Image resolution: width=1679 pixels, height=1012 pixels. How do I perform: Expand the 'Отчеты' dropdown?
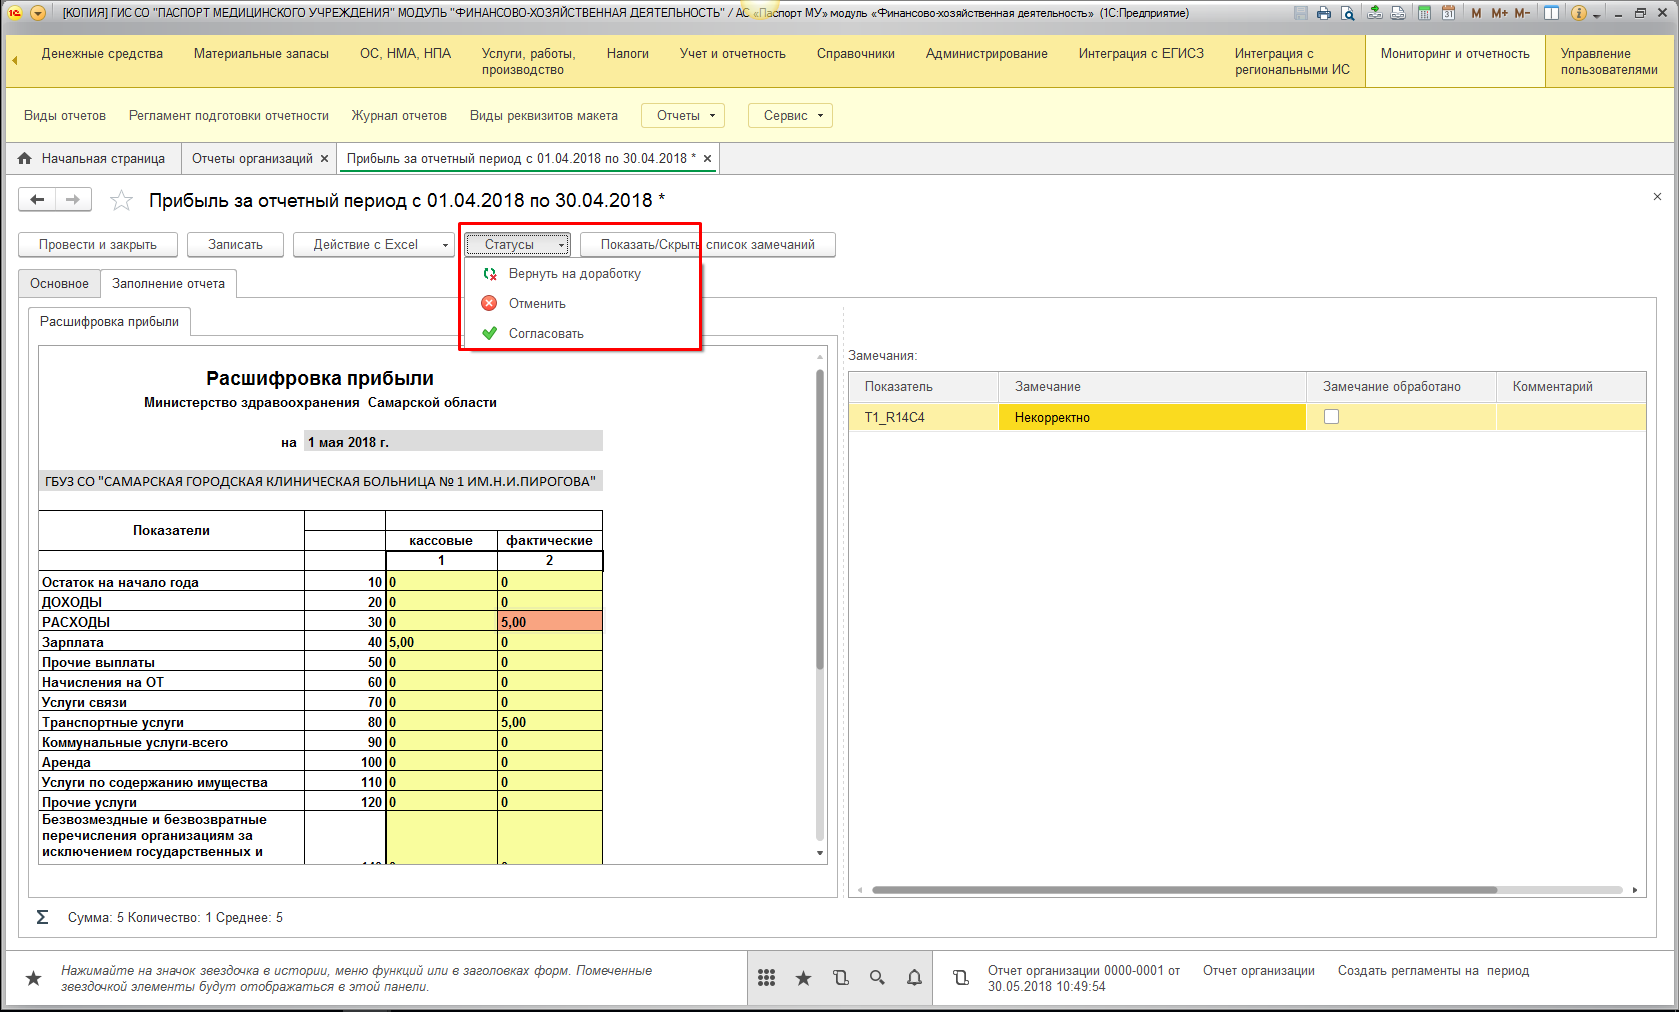pos(685,116)
